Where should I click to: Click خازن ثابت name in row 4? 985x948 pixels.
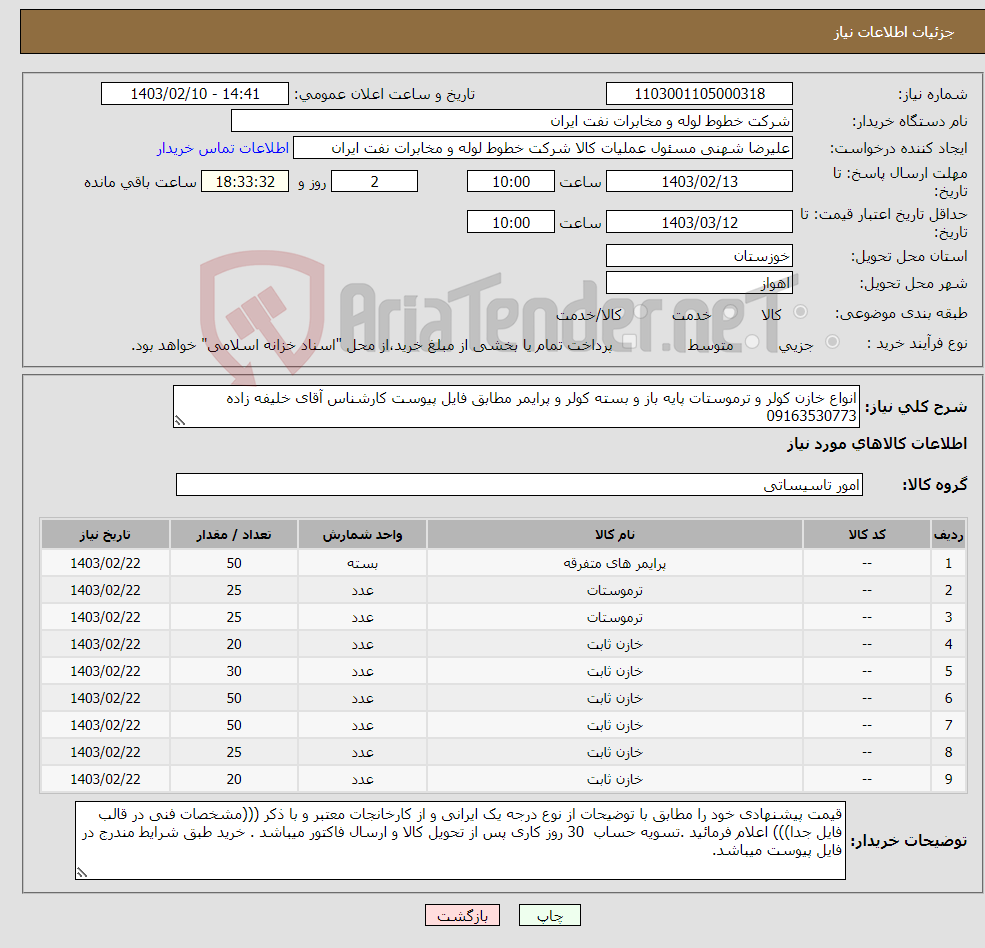point(615,645)
